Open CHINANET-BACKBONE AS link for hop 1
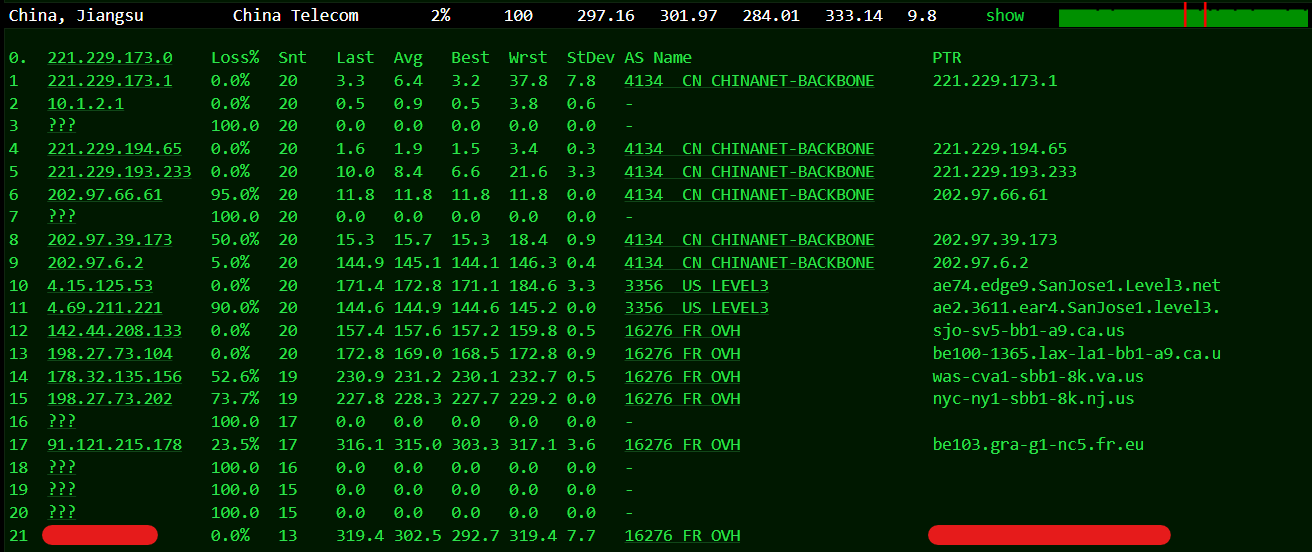The width and height of the screenshot is (1312, 552). click(749, 81)
